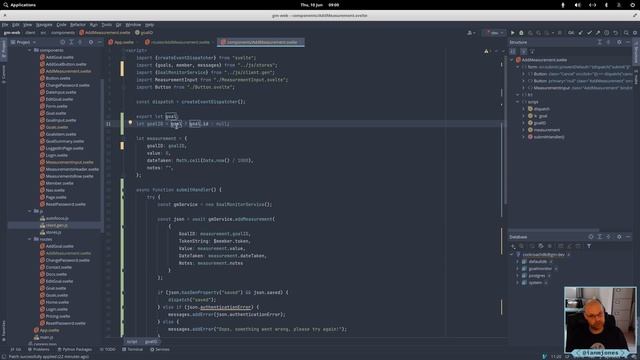Click the Database panel add data source icon
This screenshot has width=640, height=360.
pos(513,246)
